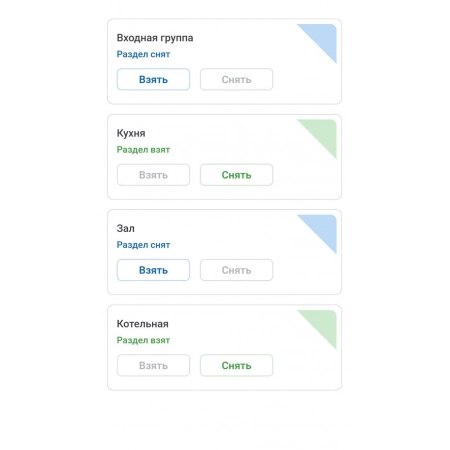This screenshot has width=450, height=450.
Task: Select the Котельная card title
Action: coord(143,324)
